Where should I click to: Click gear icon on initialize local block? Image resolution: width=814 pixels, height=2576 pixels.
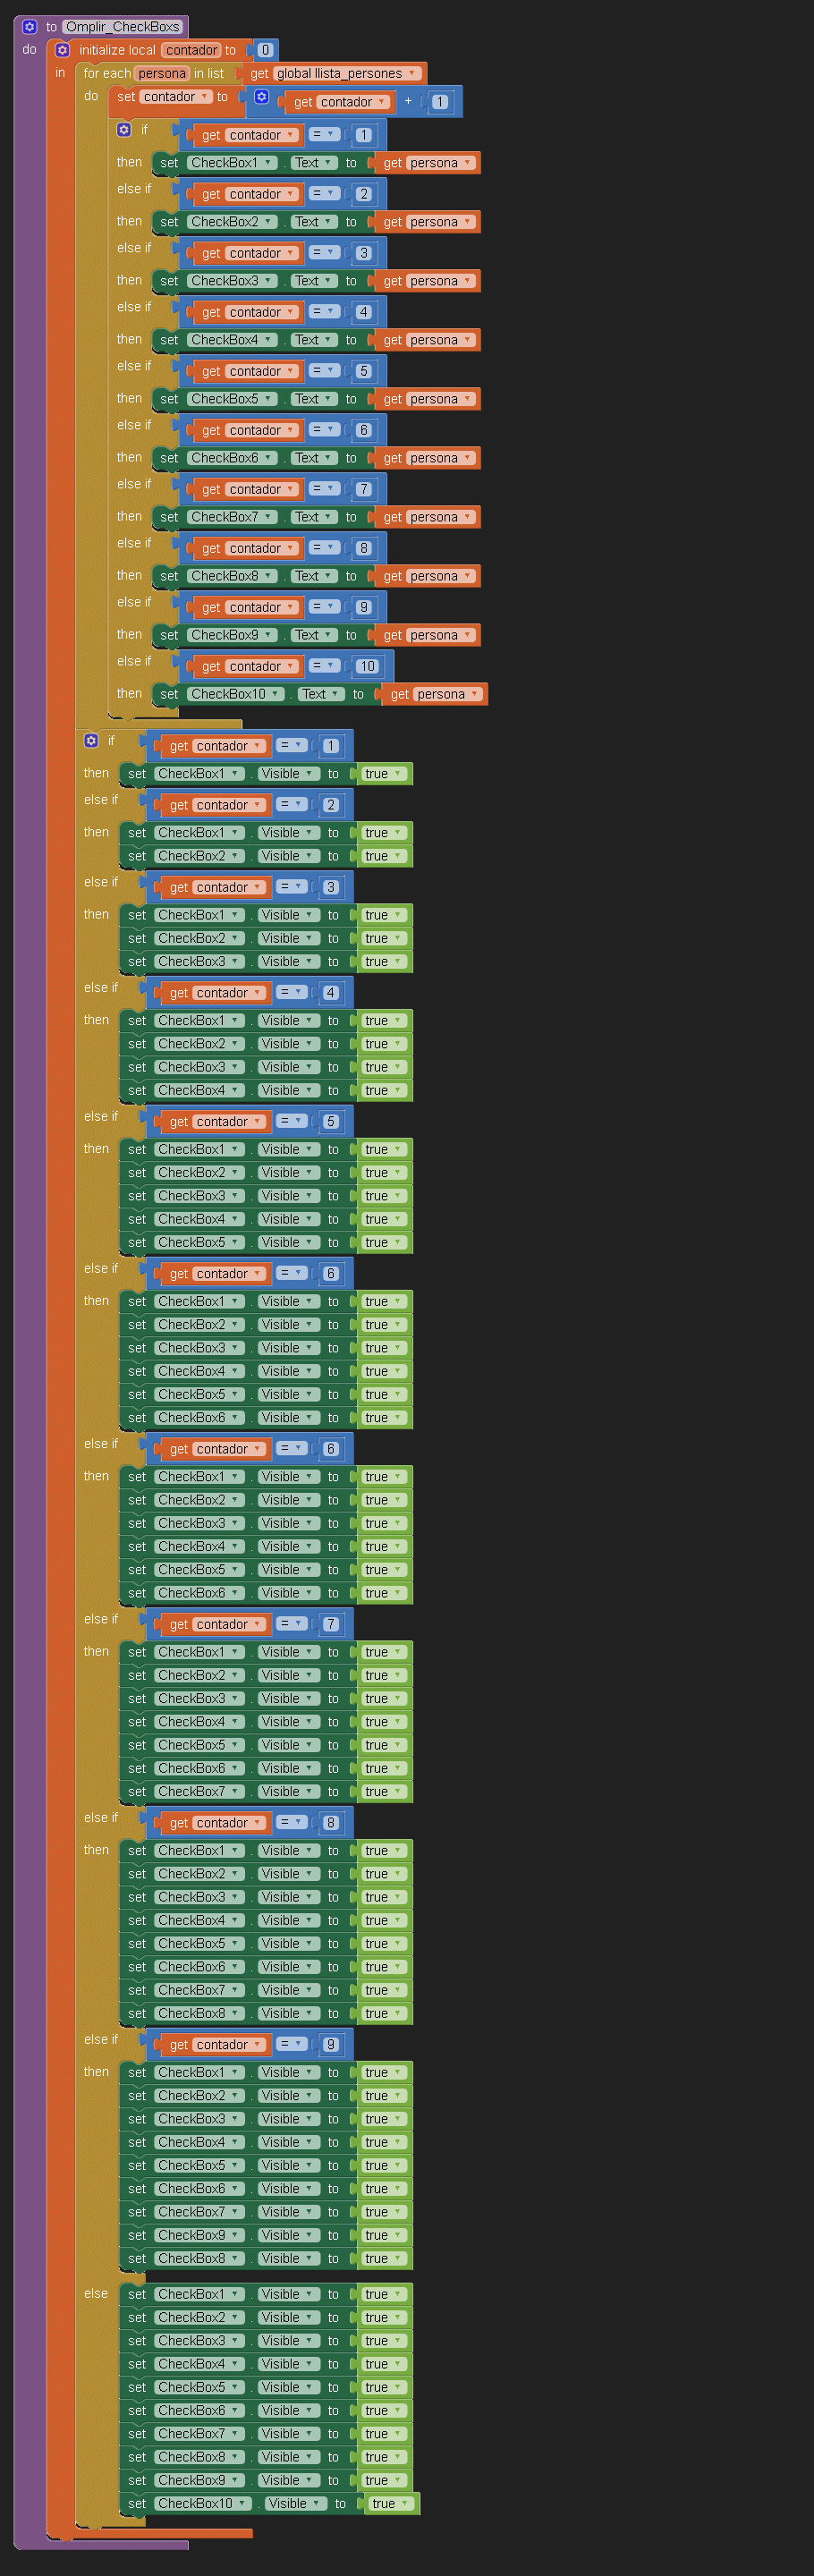pyautogui.click(x=62, y=50)
